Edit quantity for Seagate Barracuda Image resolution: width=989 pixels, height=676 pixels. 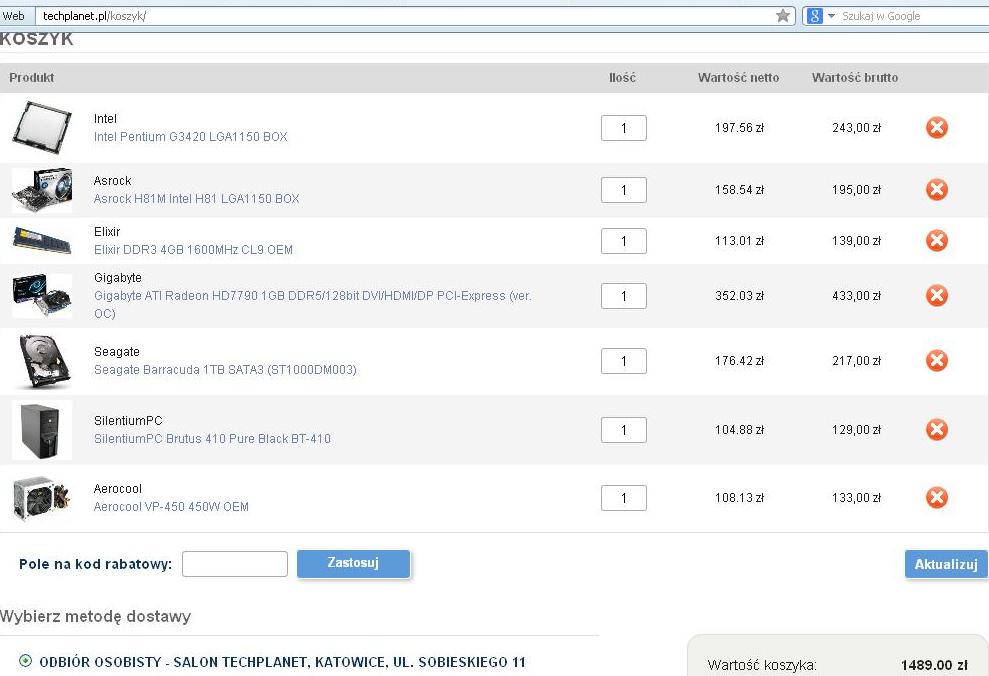(624, 361)
